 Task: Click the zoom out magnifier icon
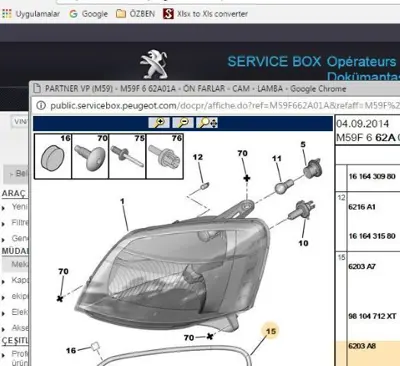[183, 123]
